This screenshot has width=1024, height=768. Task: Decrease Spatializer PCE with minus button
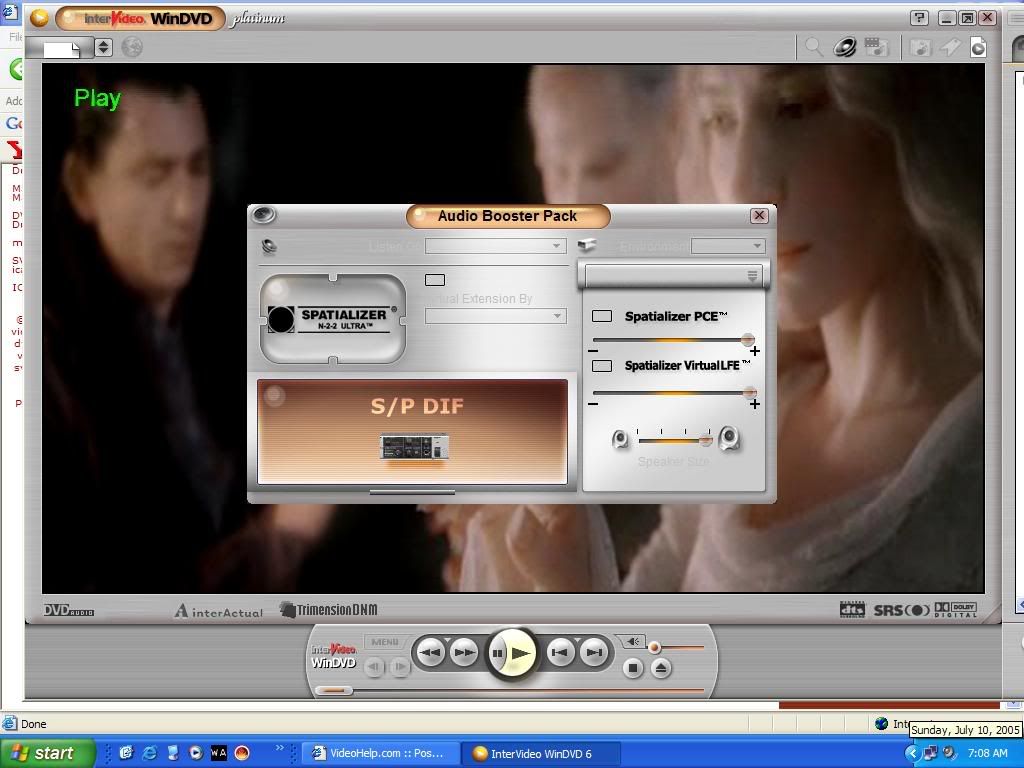[593, 351]
